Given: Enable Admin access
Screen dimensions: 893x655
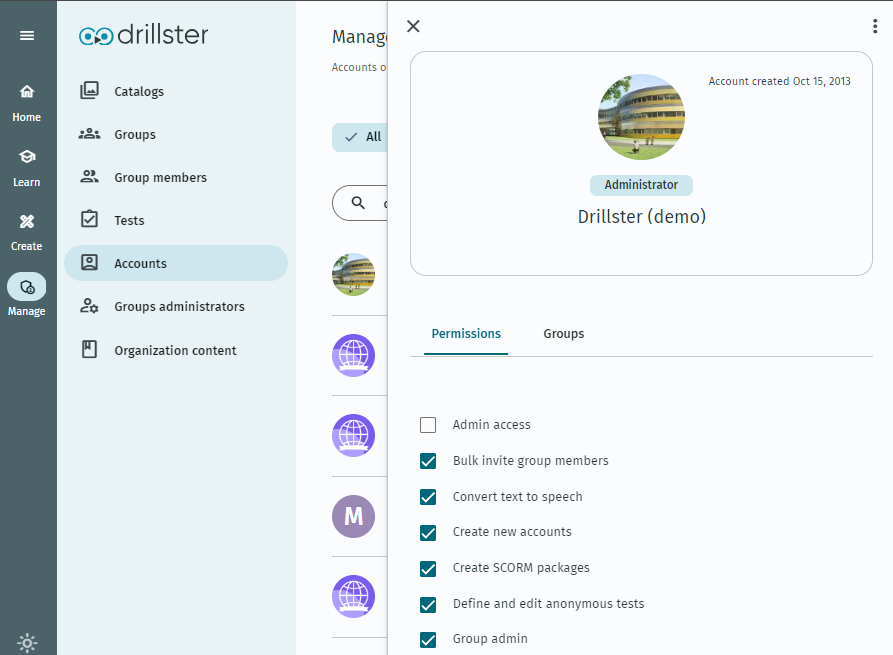Looking at the screenshot, I should coord(428,425).
